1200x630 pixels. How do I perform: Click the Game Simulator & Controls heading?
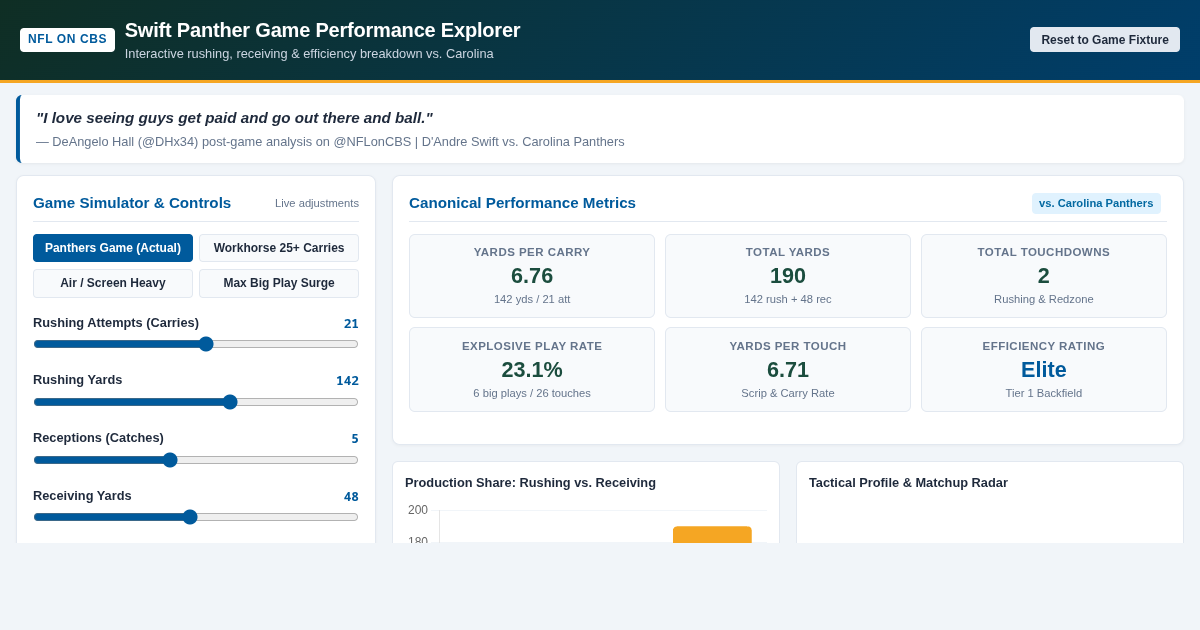(132, 203)
